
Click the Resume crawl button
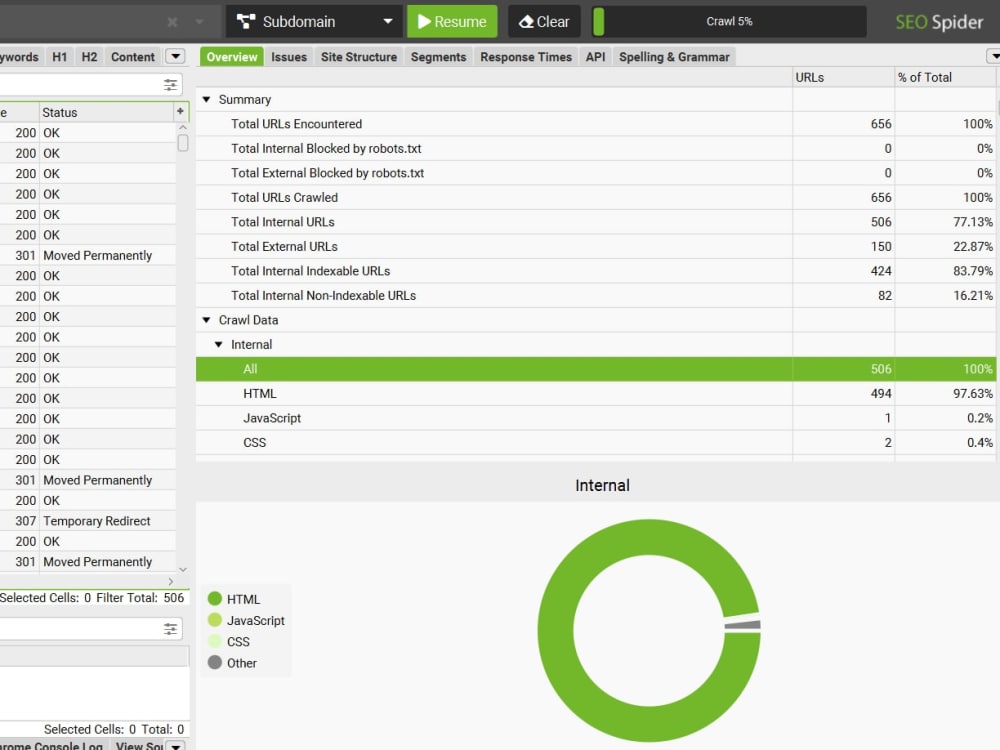pos(452,22)
